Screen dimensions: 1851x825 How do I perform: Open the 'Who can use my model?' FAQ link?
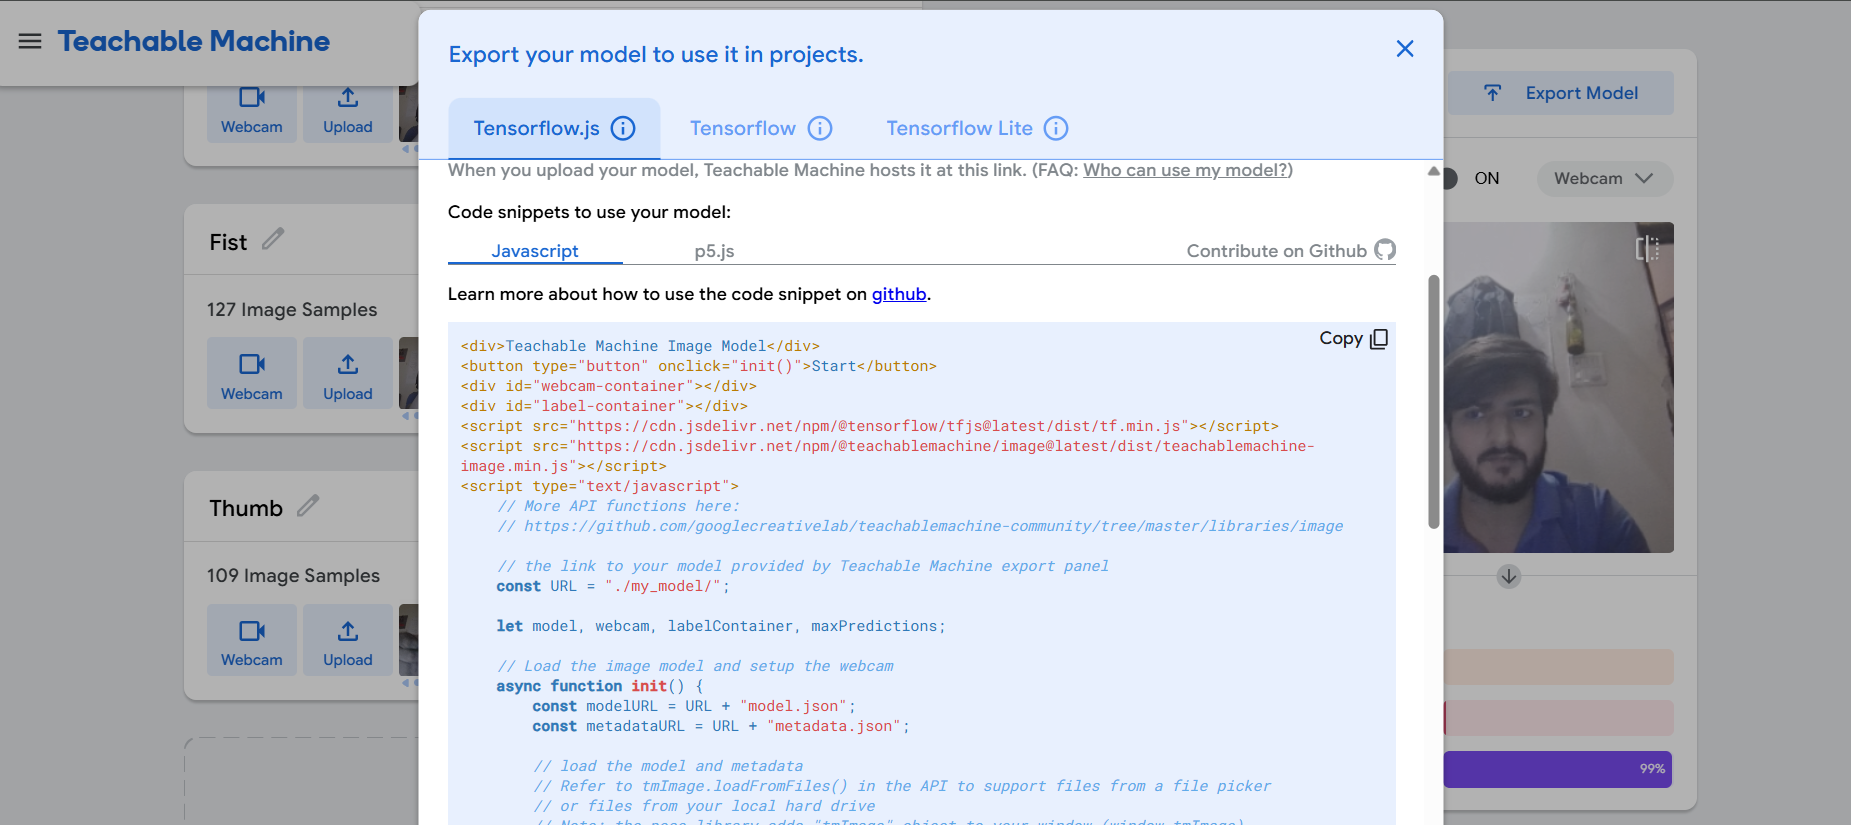tap(1185, 170)
